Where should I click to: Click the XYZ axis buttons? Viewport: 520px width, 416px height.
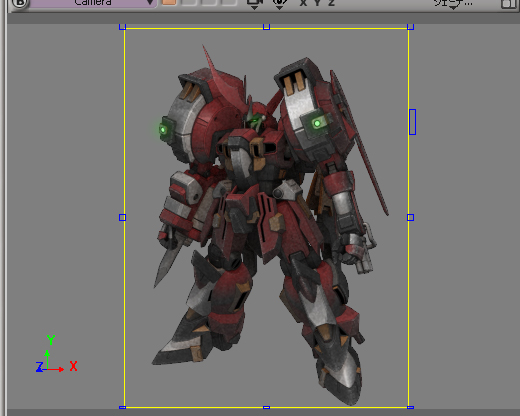coord(317,3)
